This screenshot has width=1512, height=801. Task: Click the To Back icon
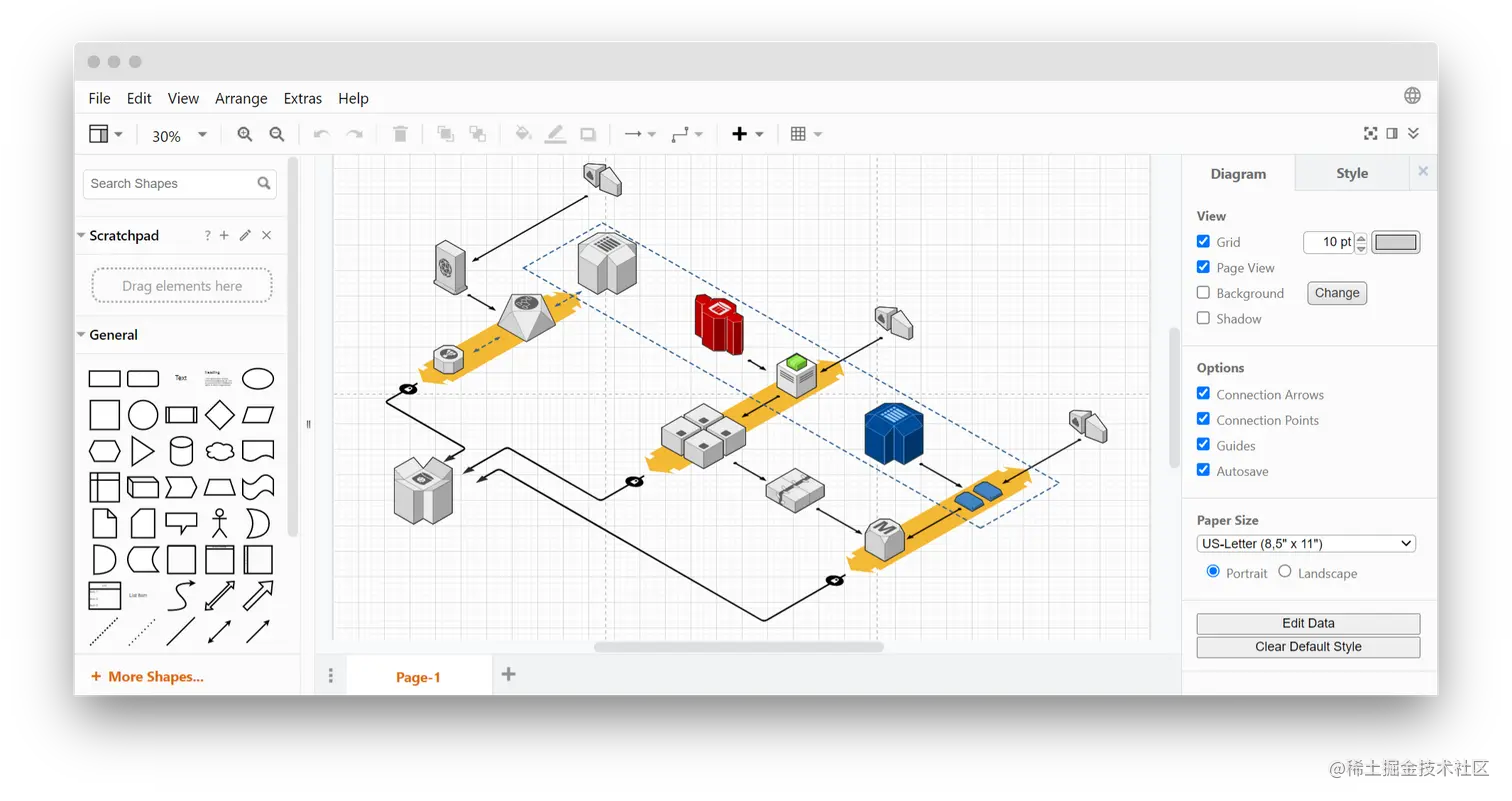[478, 134]
